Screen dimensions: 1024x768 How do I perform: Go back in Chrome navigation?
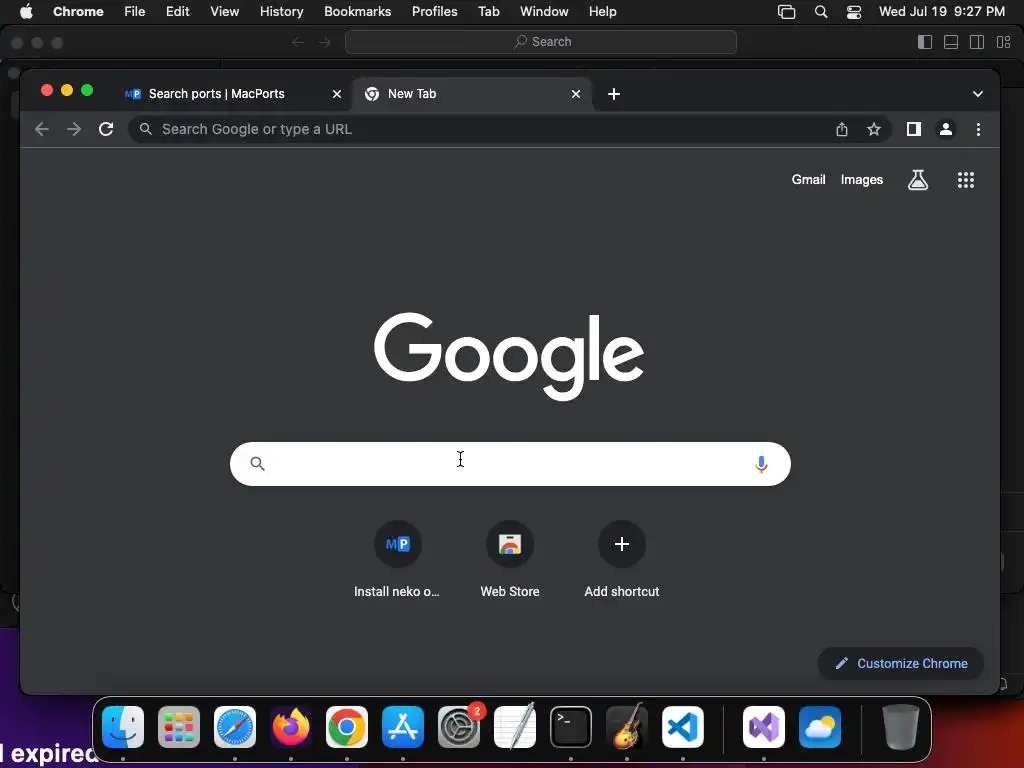(42, 129)
